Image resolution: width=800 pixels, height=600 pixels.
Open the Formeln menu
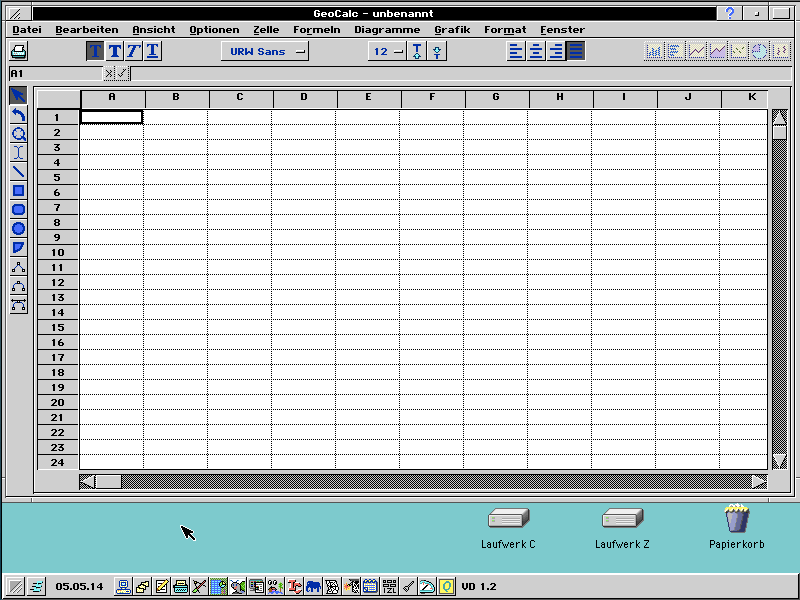tap(317, 29)
